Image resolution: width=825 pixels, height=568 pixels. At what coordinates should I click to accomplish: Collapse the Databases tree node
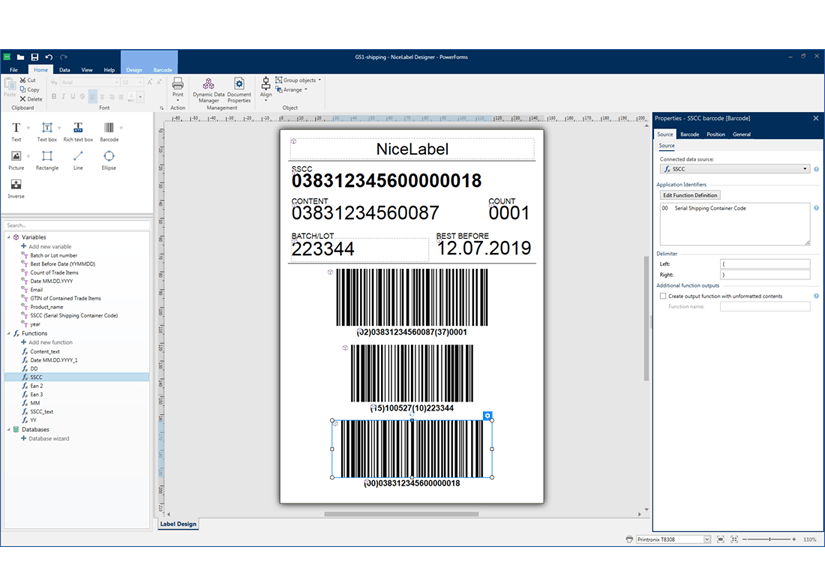point(8,430)
